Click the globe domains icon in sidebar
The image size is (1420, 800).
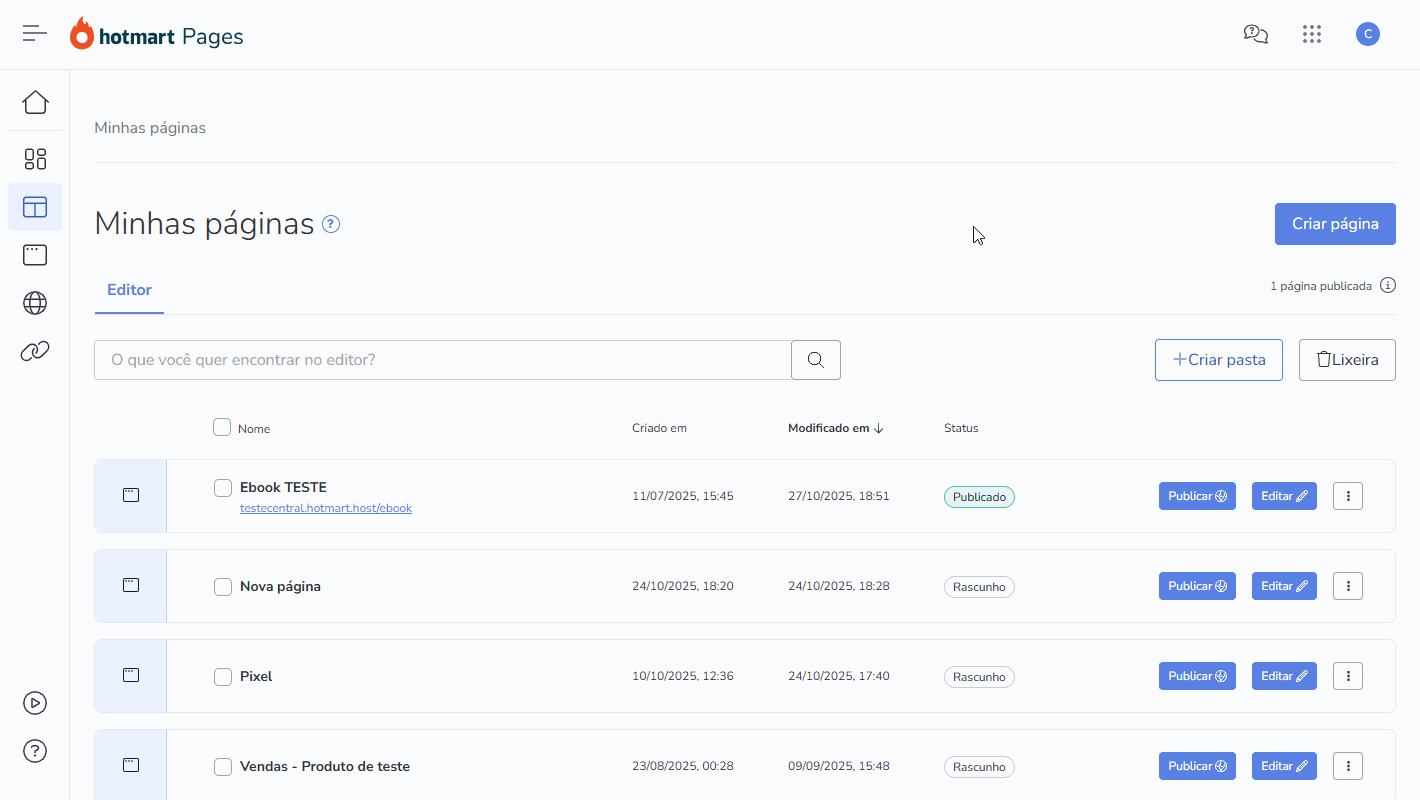click(x=35, y=303)
